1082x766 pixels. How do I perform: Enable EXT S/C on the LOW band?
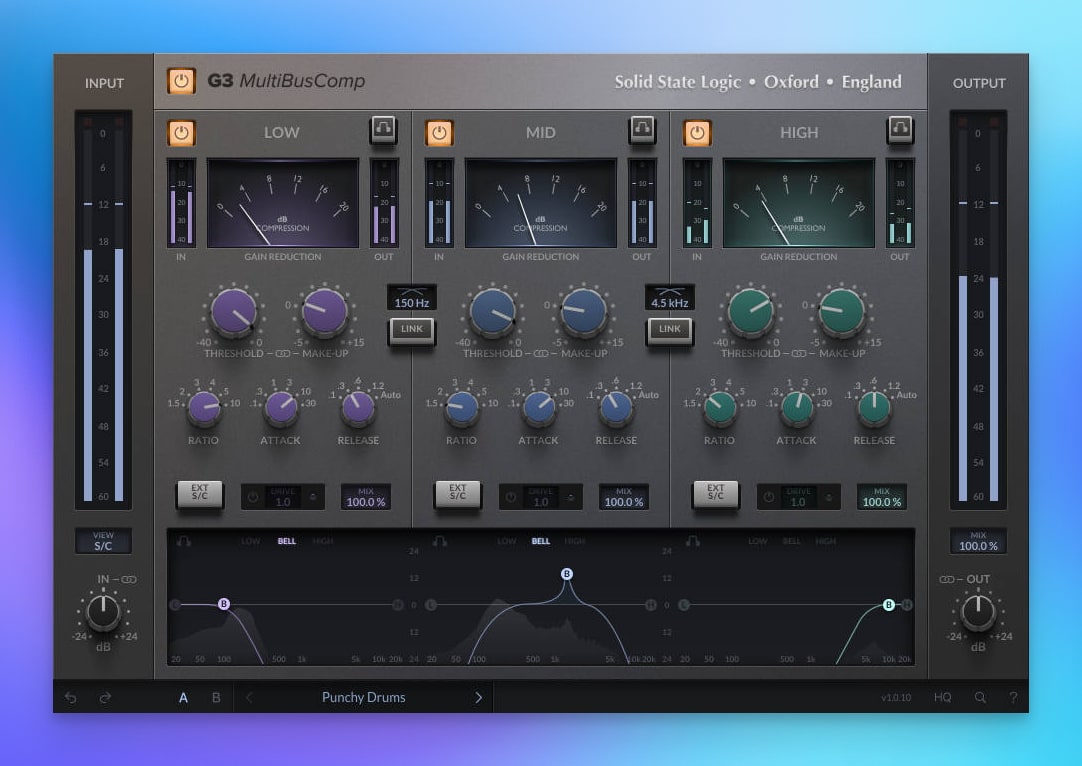coord(200,493)
